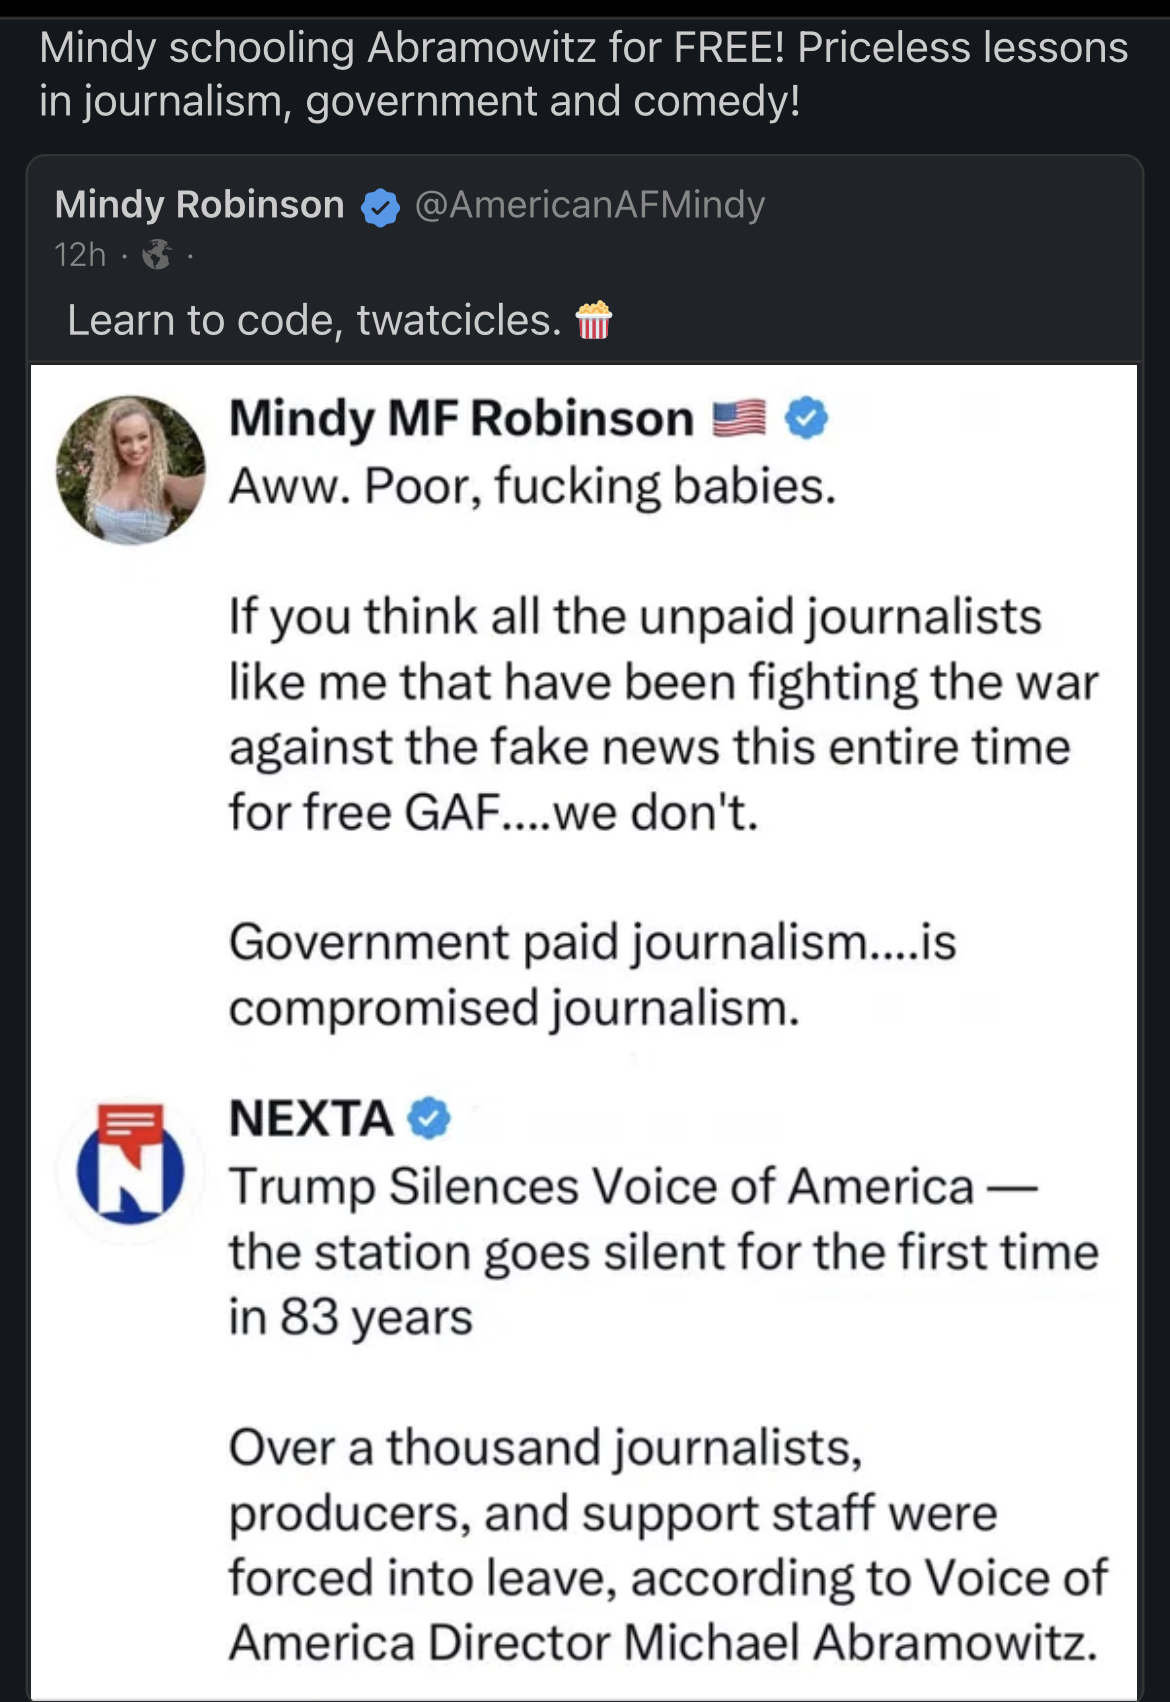Click the 12h post timestamp
The image size is (1170, 1702).
coord(80,256)
